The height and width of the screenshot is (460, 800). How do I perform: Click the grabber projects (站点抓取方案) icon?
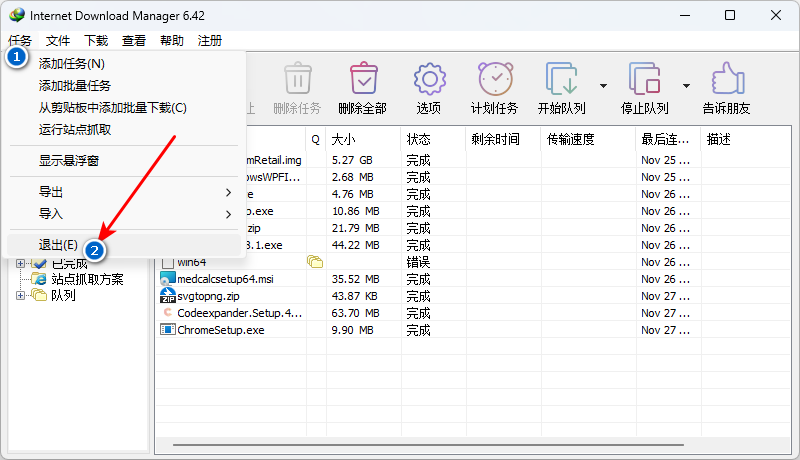[x=39, y=279]
